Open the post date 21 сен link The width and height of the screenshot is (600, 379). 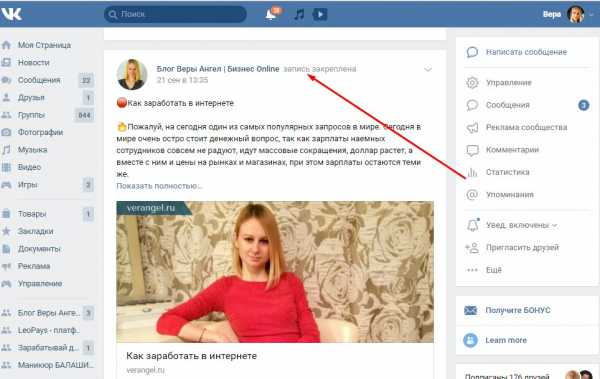(182, 80)
